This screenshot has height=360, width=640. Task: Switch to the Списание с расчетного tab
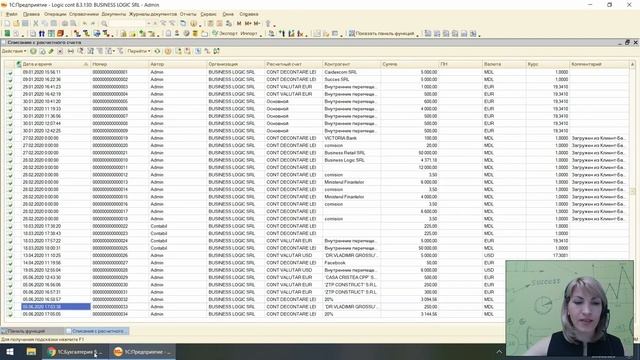coord(97,331)
